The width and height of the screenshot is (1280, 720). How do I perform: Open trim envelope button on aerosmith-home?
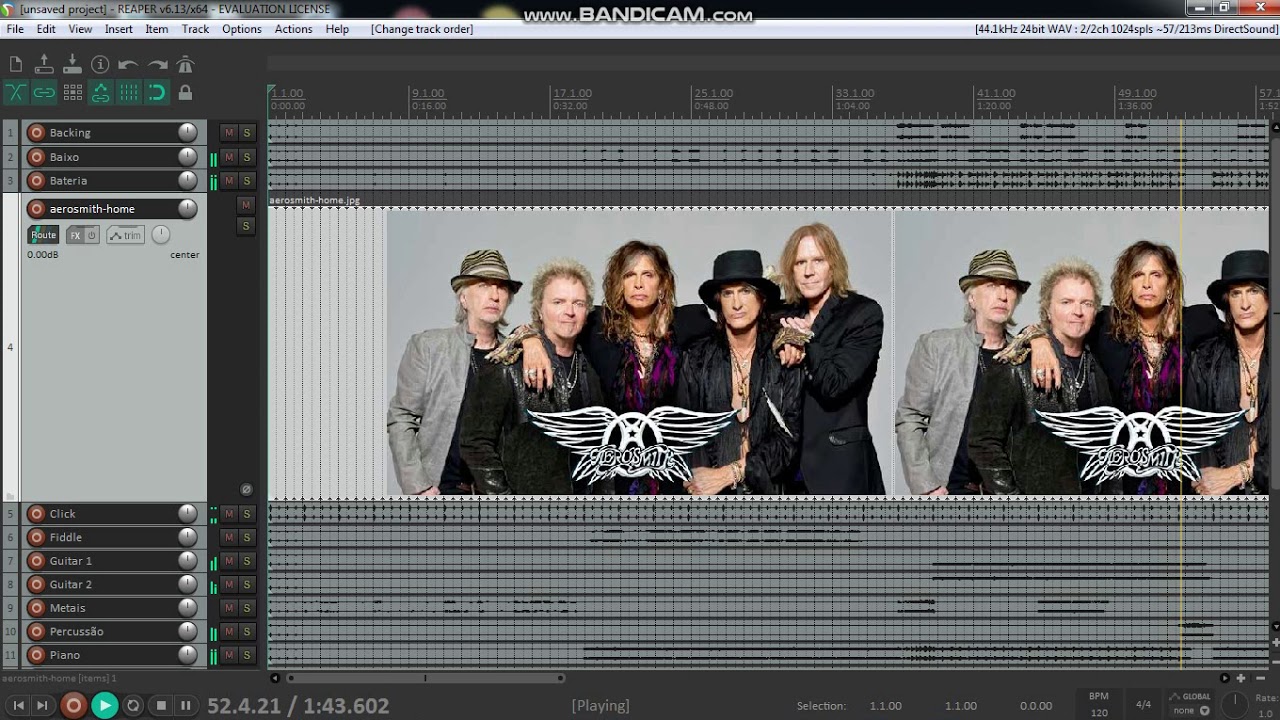point(126,235)
